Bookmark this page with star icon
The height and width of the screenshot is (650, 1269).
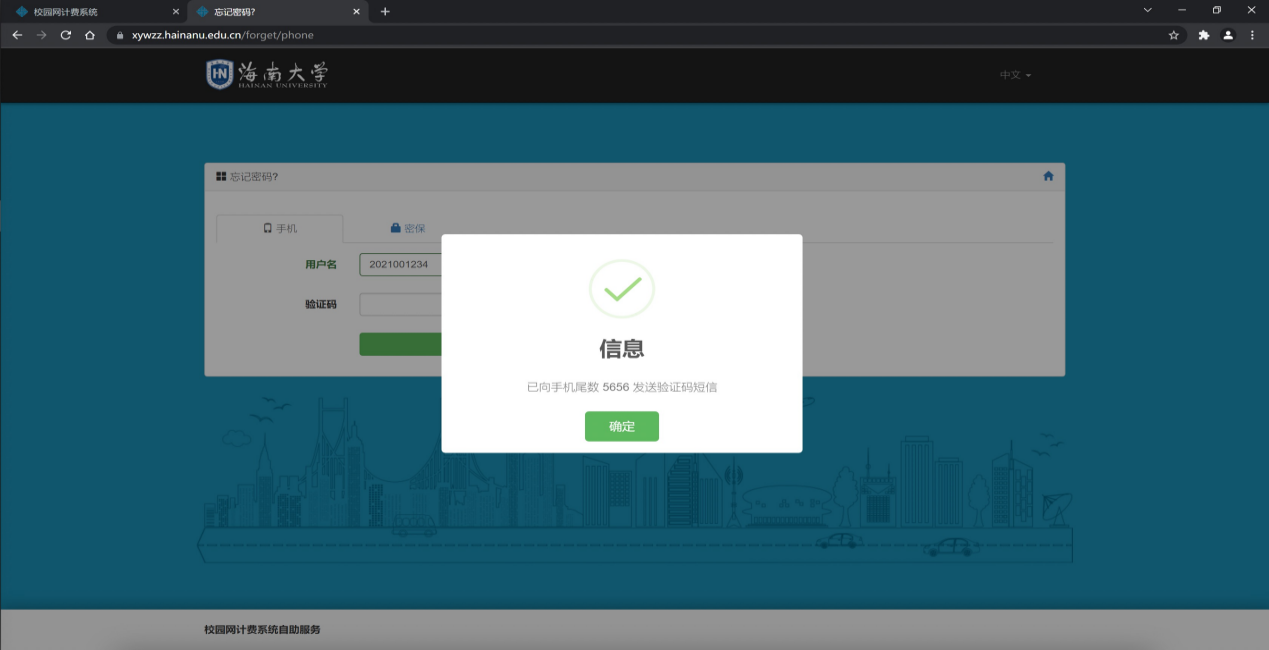click(1174, 35)
